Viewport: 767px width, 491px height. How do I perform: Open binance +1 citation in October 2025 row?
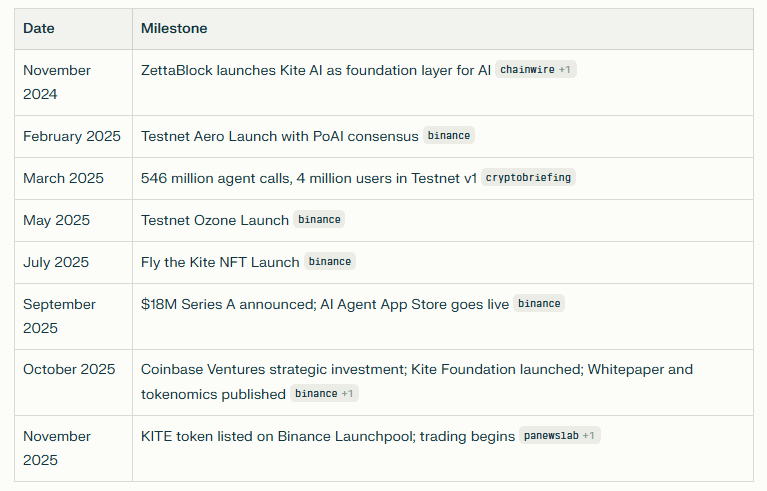[x=324, y=394]
